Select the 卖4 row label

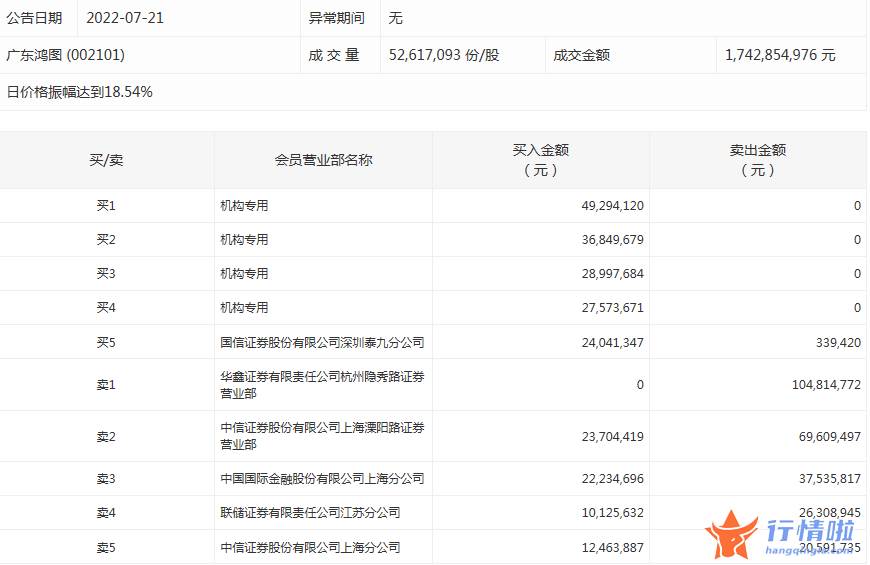click(x=106, y=512)
